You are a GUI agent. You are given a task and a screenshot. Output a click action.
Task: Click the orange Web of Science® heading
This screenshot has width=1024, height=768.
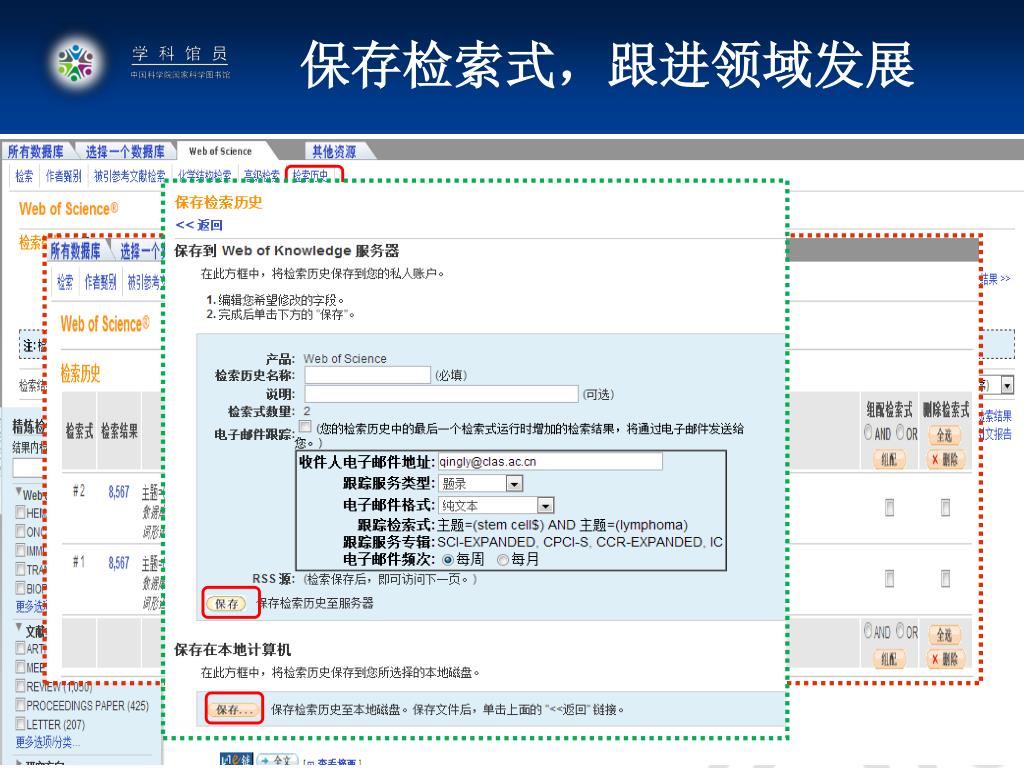point(69,209)
